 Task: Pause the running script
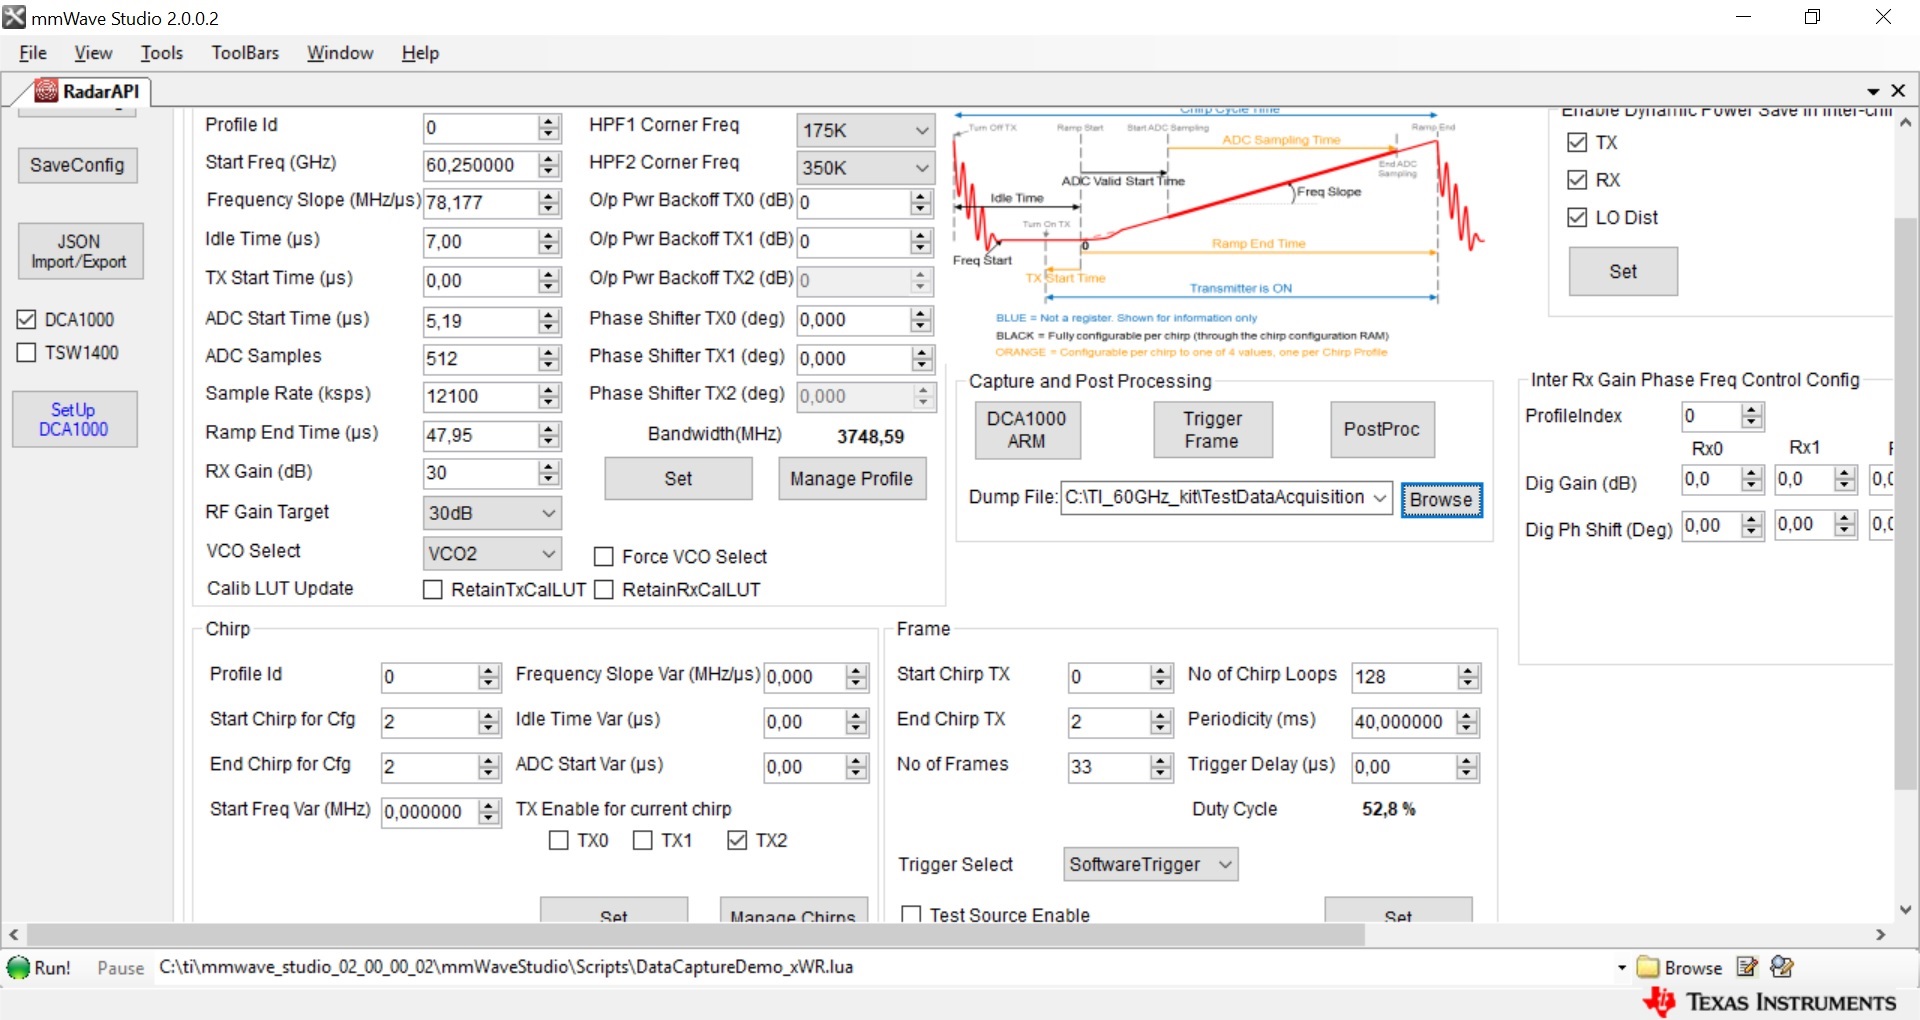(120, 968)
